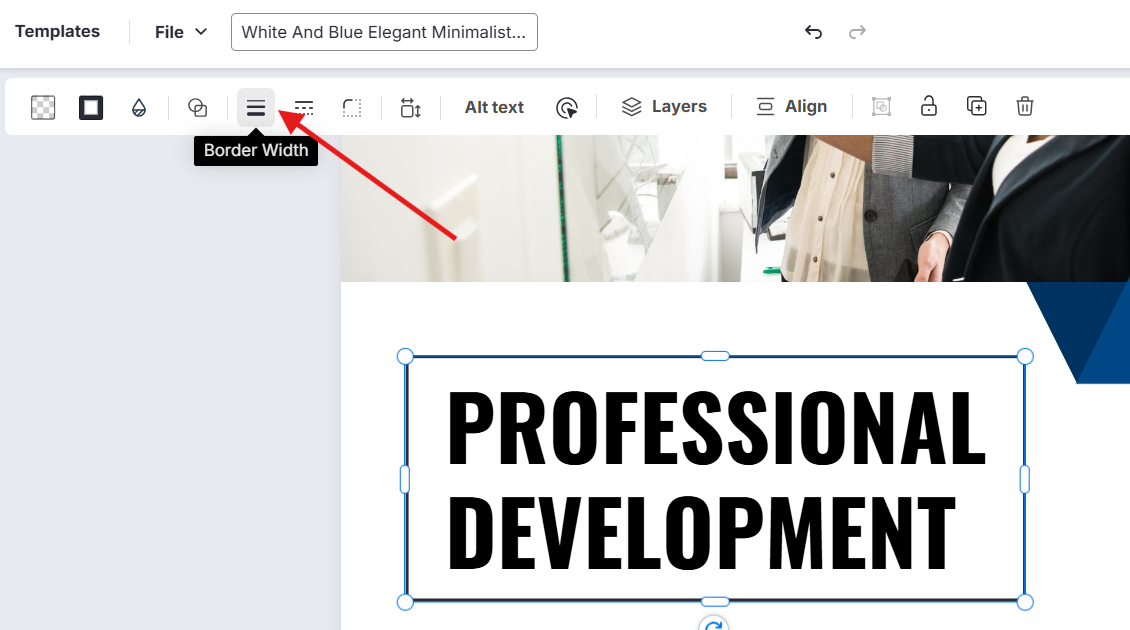Open the border color swatch
1130x630 pixels.
click(x=91, y=107)
